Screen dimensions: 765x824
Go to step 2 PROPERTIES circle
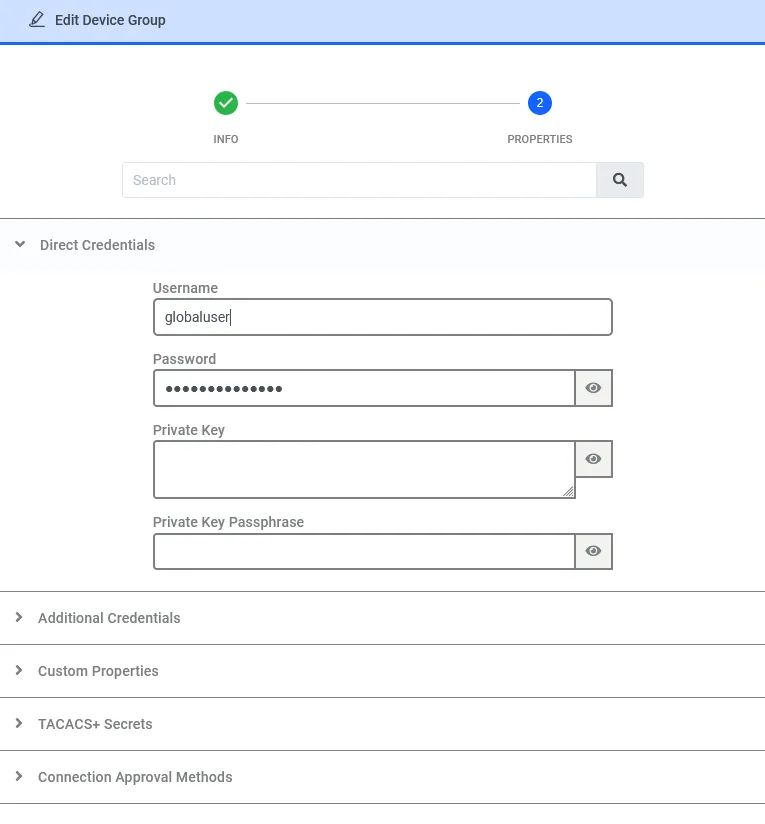coord(540,103)
